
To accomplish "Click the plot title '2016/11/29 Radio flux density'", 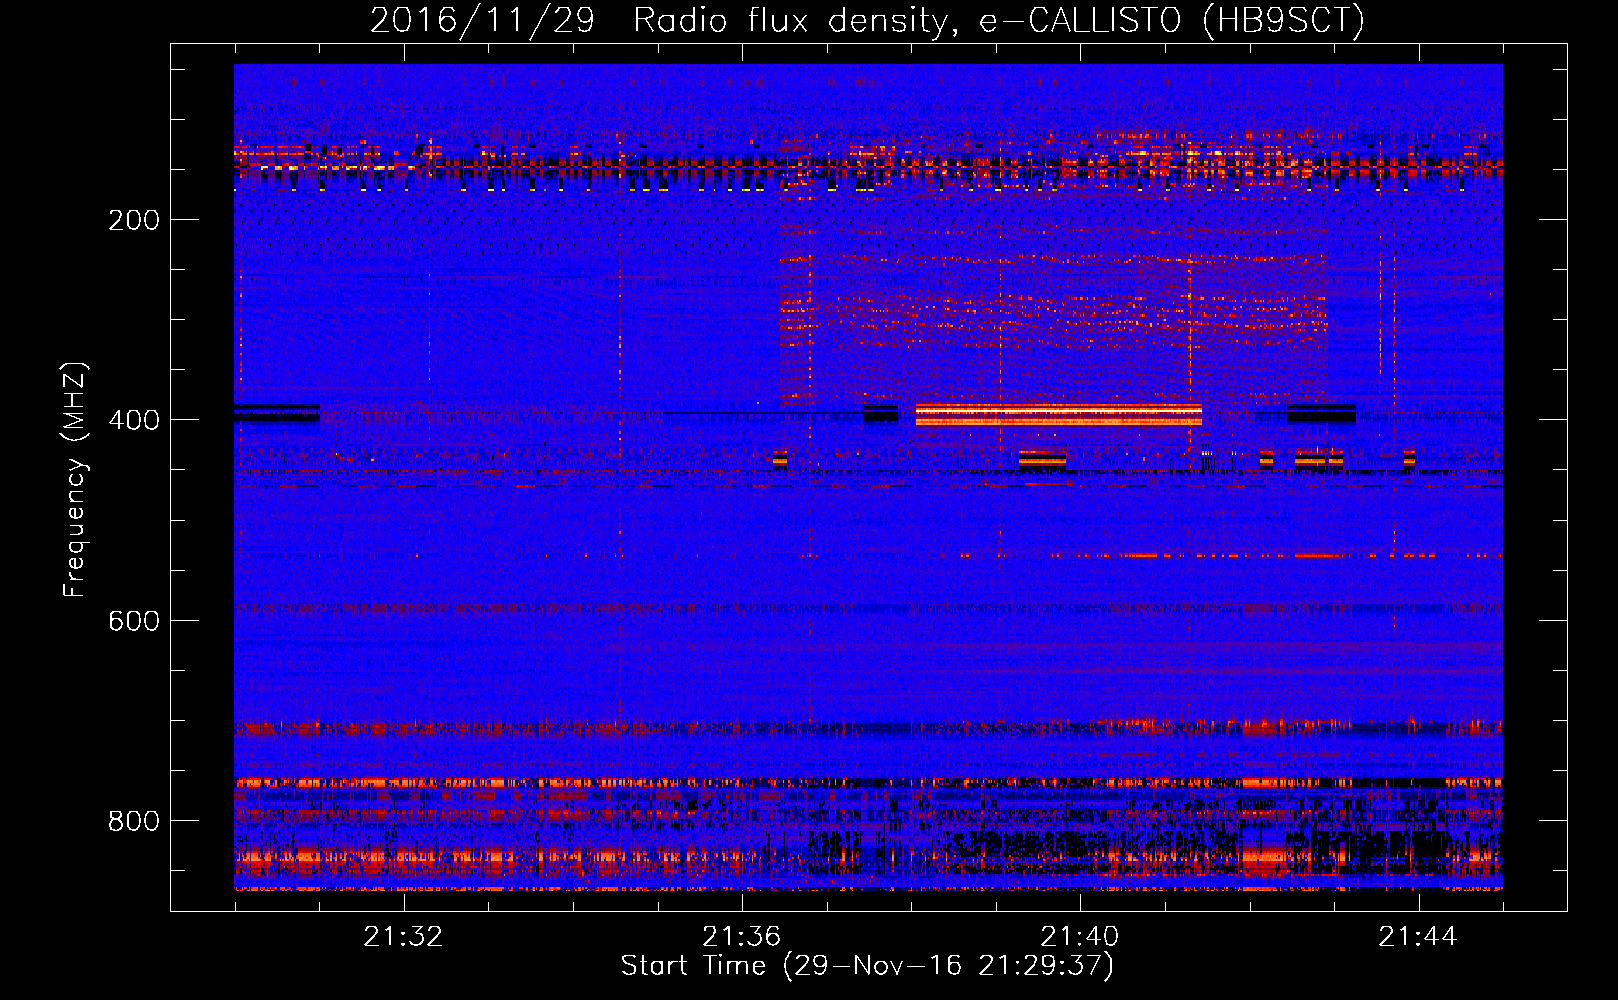I will click(x=867, y=20).
